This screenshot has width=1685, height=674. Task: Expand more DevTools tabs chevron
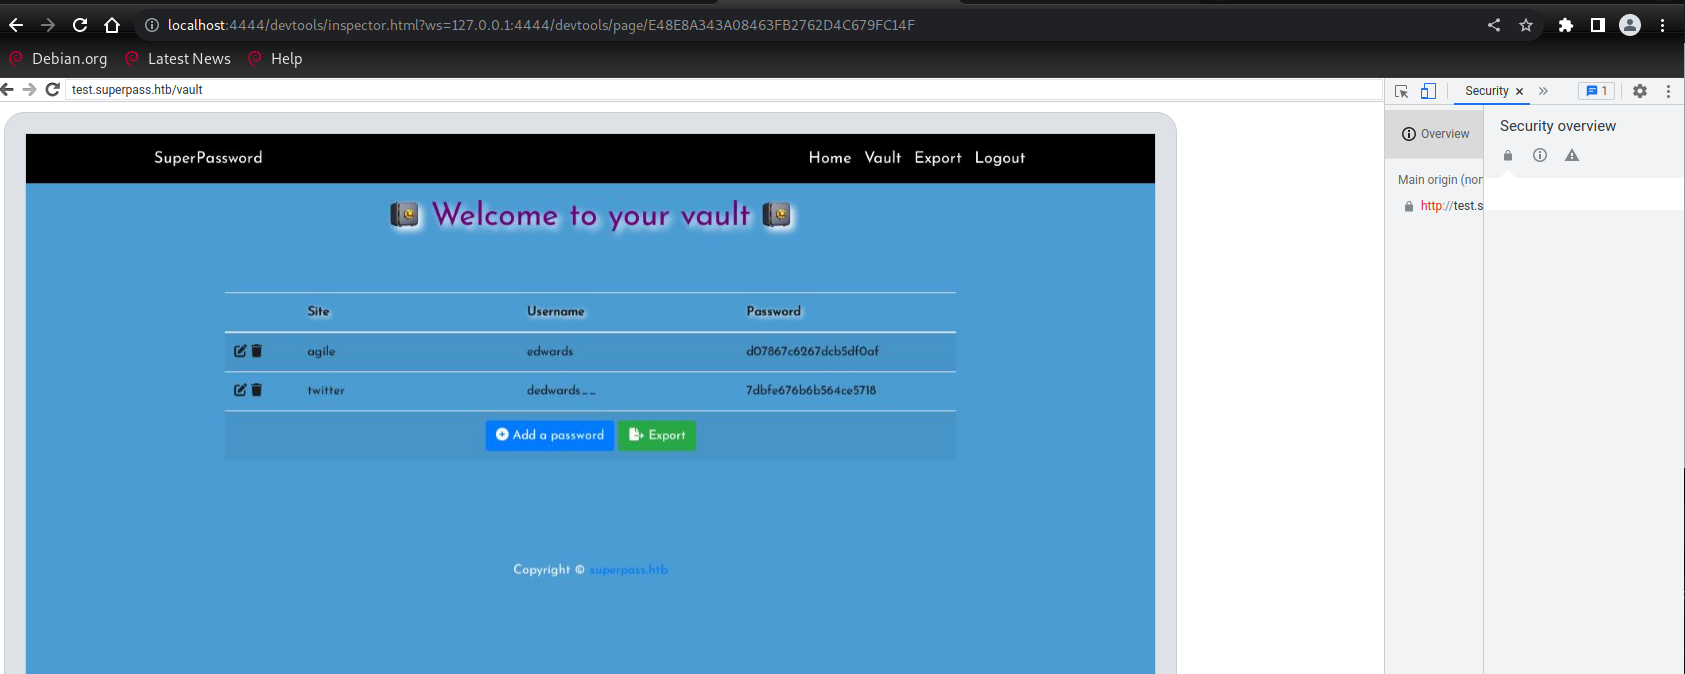point(1543,91)
